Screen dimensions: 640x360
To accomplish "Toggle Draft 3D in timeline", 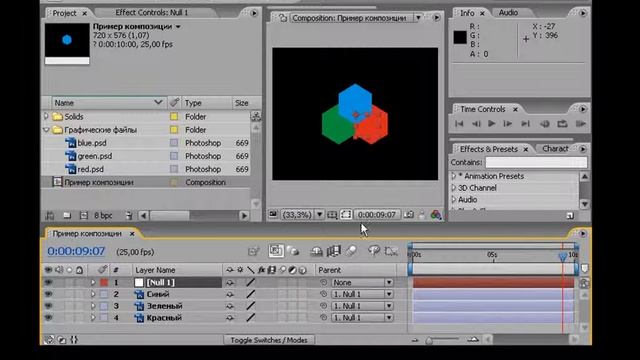I will [293, 251].
